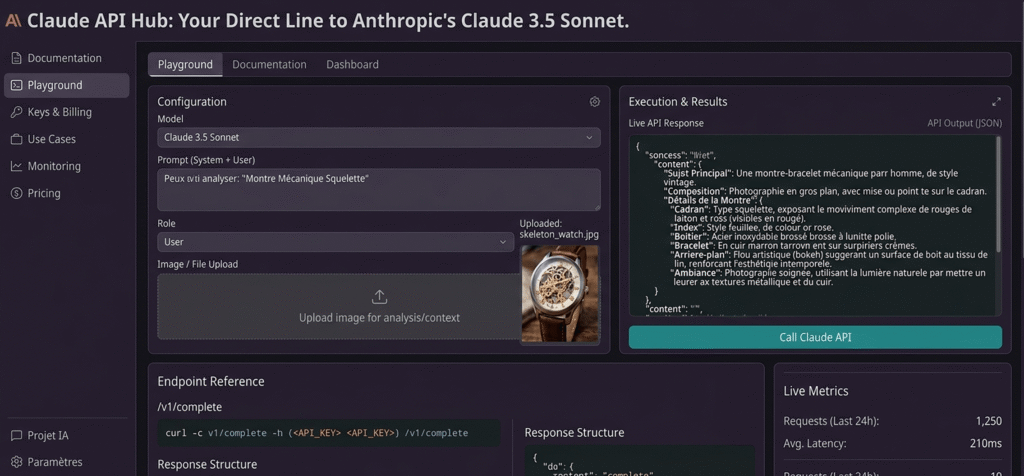Click the "1,250" requests value

(989, 421)
